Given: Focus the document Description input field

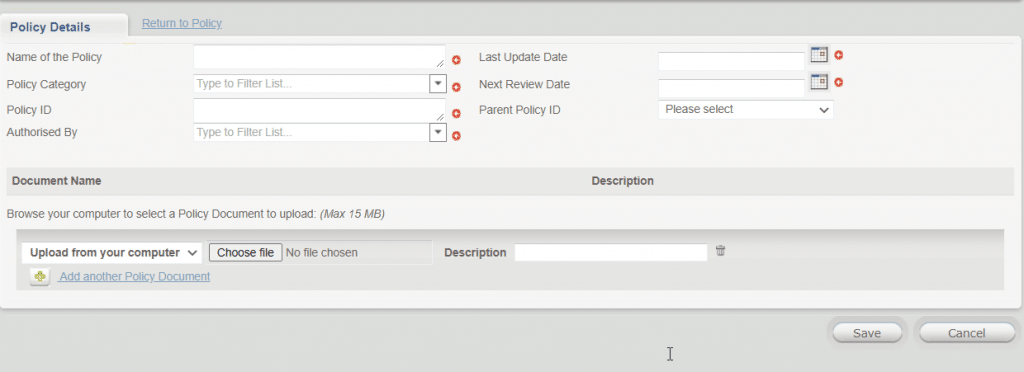Looking at the screenshot, I should tap(611, 253).
